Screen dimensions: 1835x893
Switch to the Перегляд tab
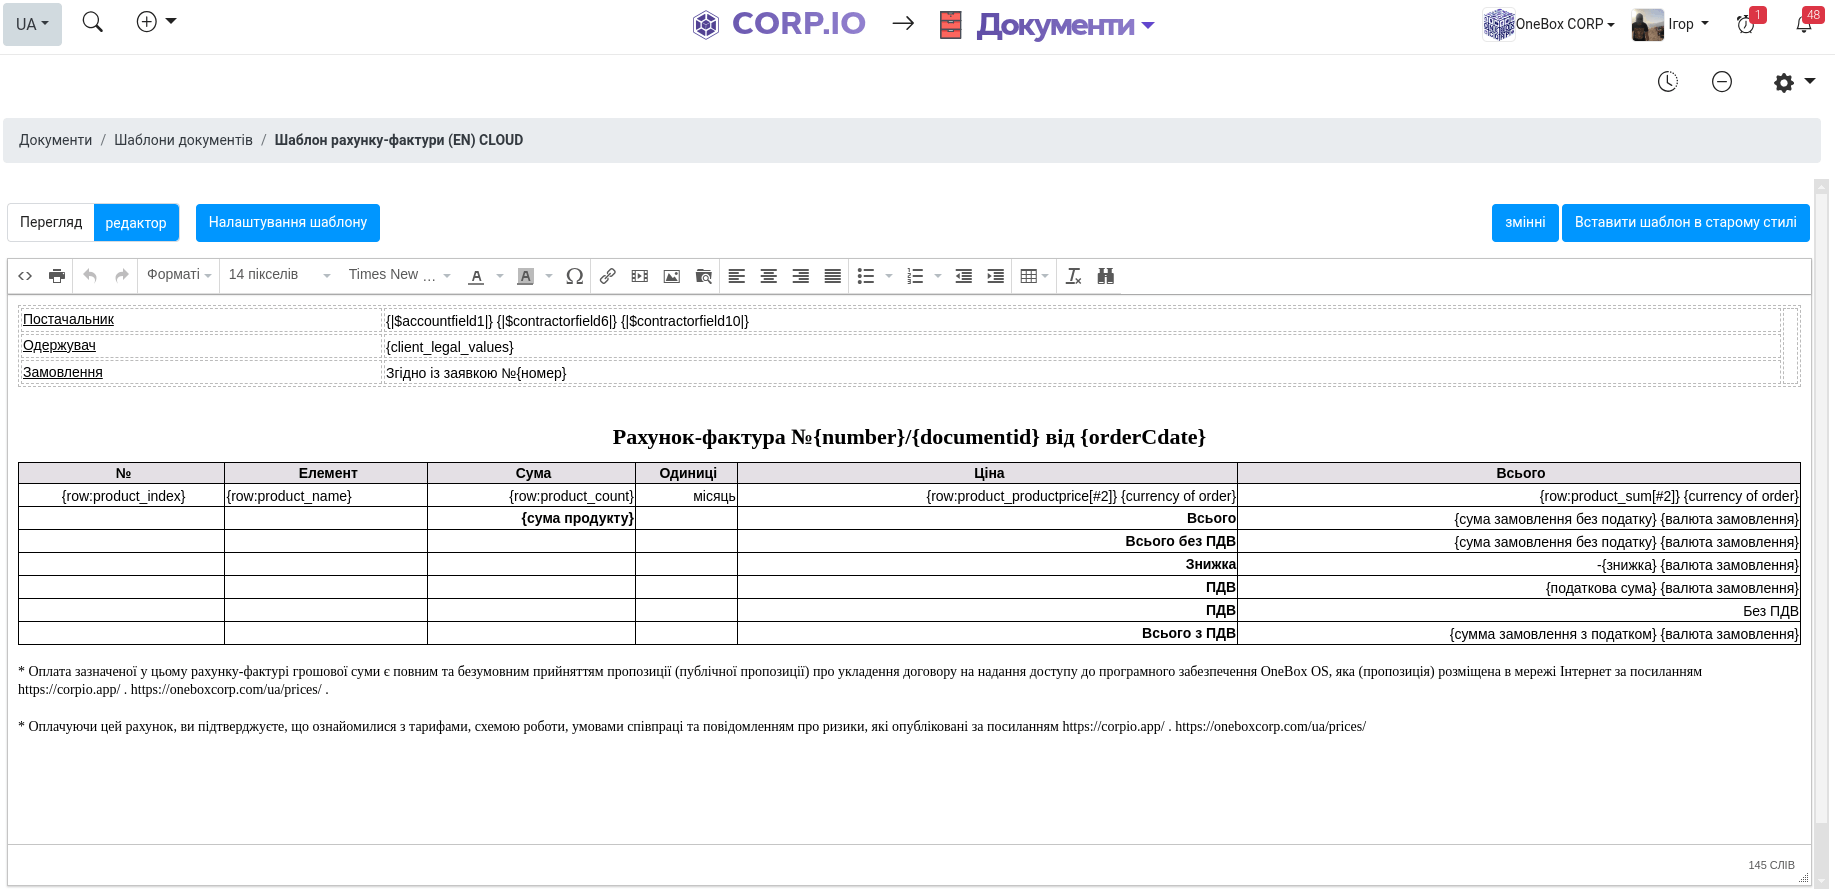coord(51,222)
